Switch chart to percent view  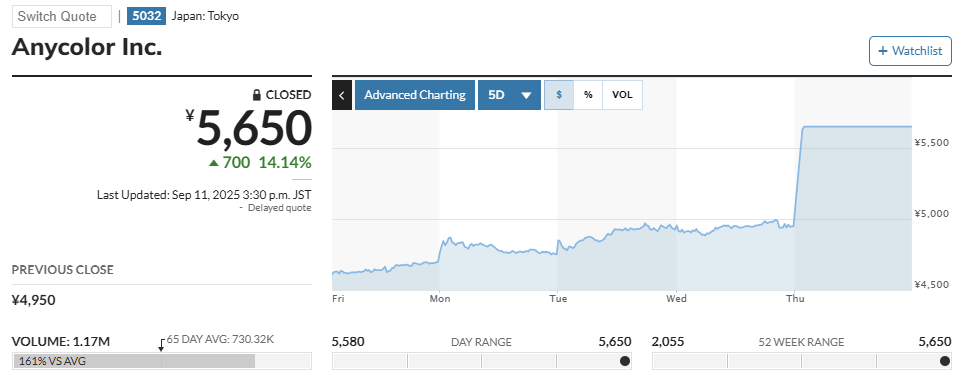click(x=588, y=95)
